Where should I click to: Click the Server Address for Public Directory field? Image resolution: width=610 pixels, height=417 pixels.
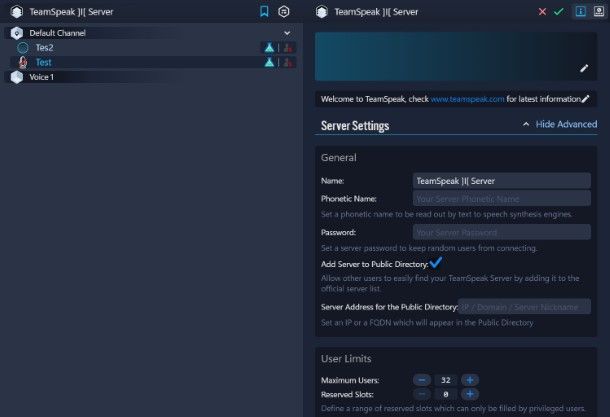[524, 307]
